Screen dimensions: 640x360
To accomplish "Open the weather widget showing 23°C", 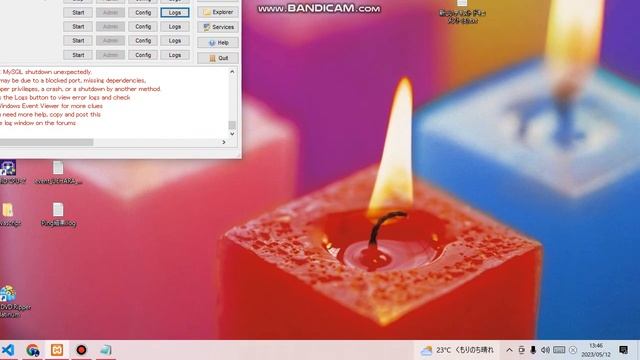I will [457, 350].
